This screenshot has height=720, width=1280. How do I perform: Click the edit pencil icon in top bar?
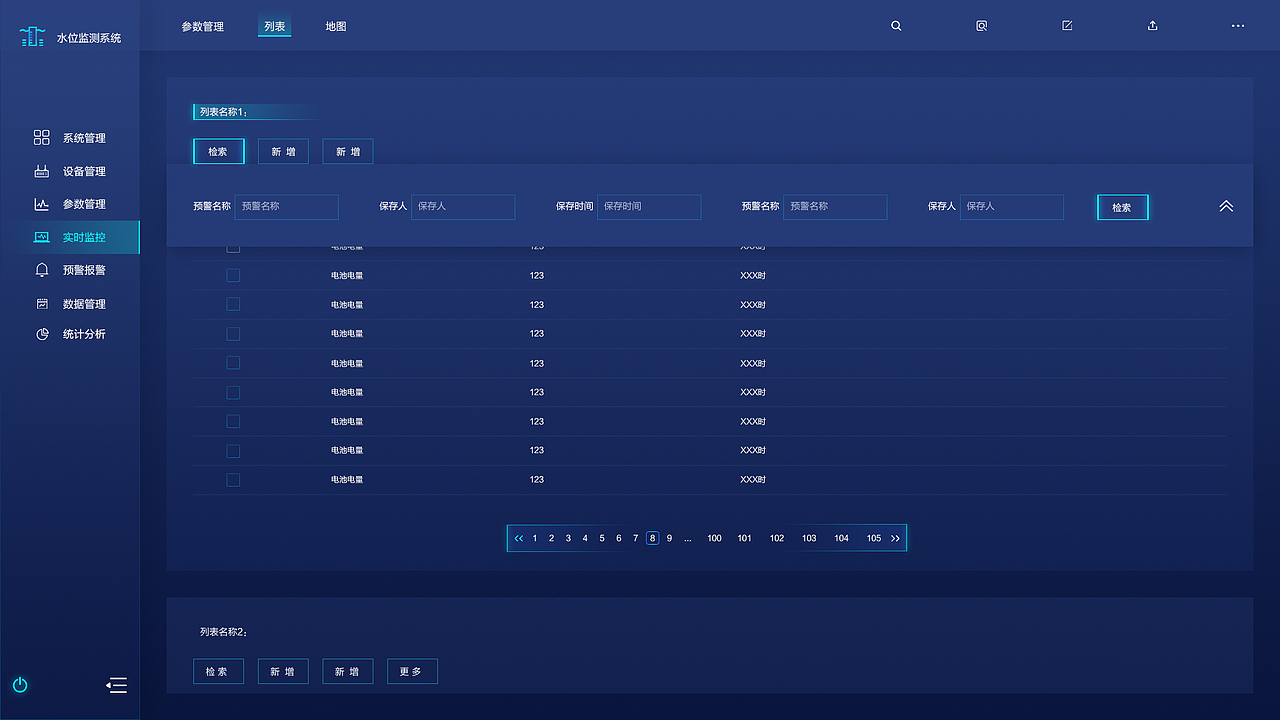click(1067, 26)
